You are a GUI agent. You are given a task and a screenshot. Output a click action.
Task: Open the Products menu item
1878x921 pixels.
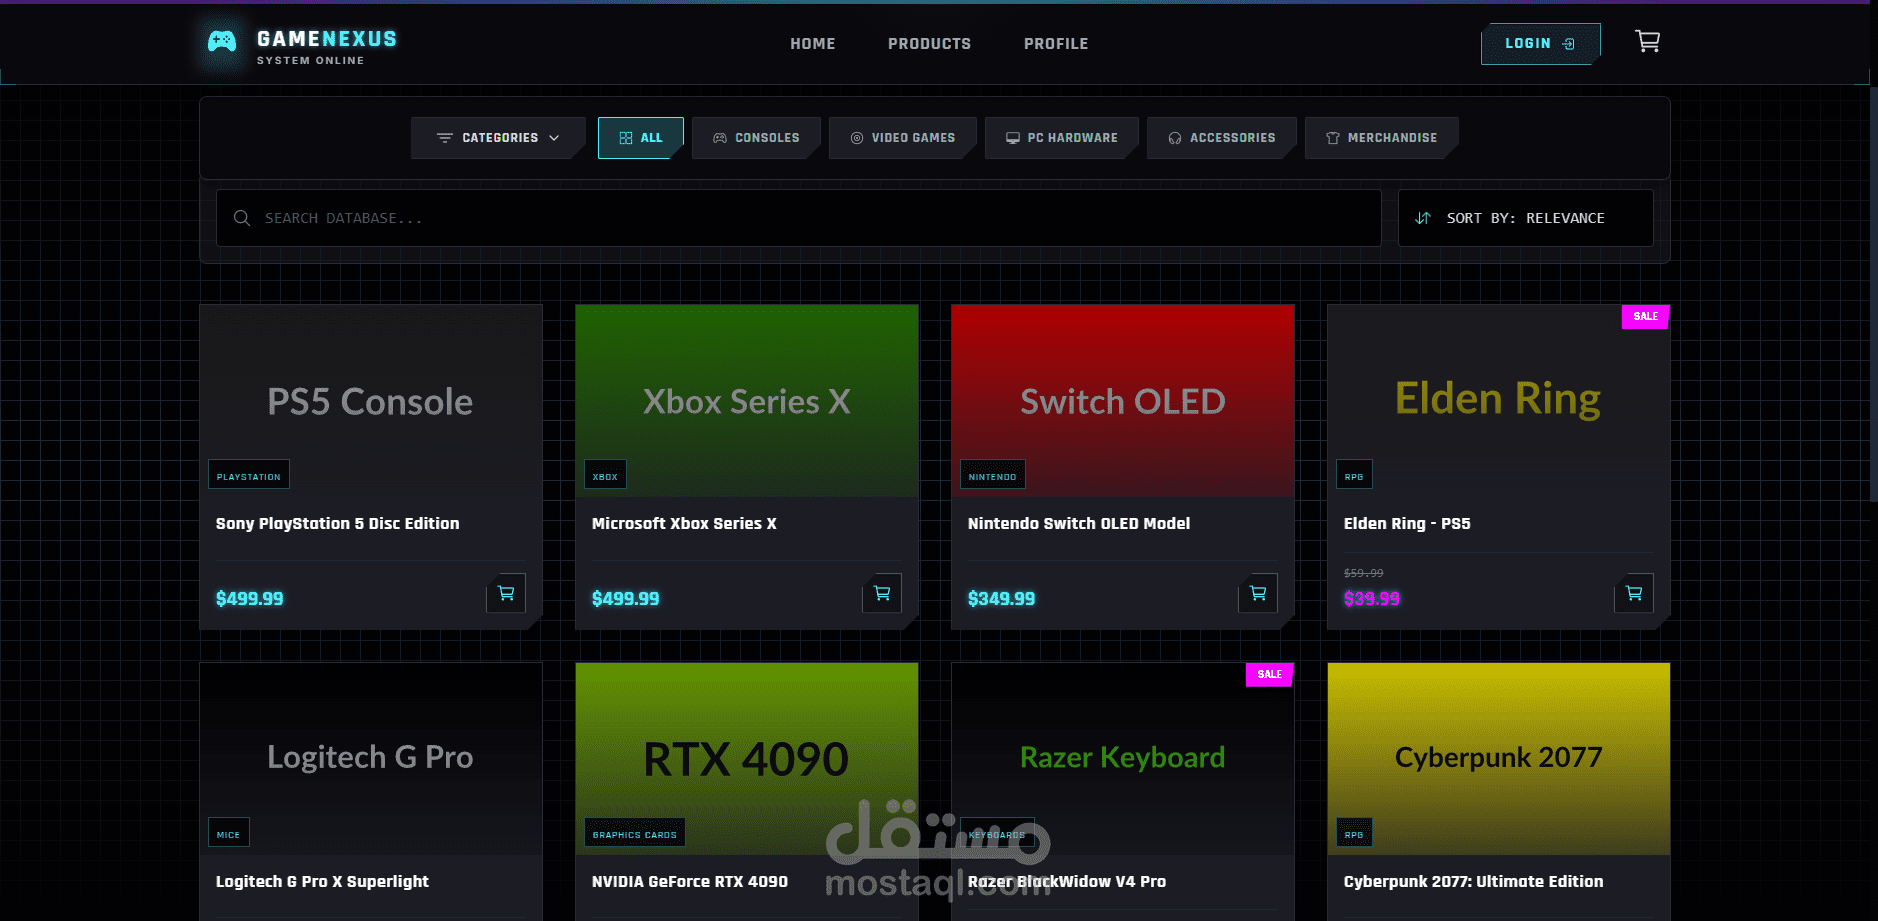[929, 44]
